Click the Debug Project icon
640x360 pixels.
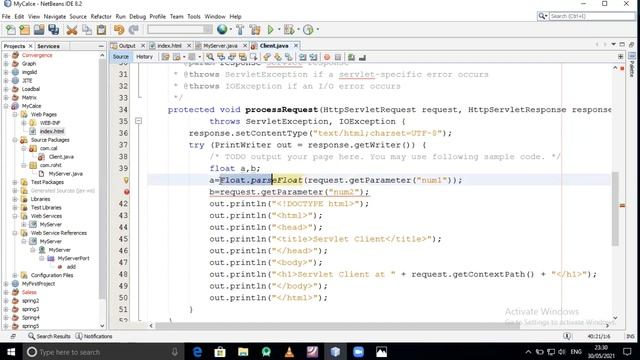click(x=289, y=29)
